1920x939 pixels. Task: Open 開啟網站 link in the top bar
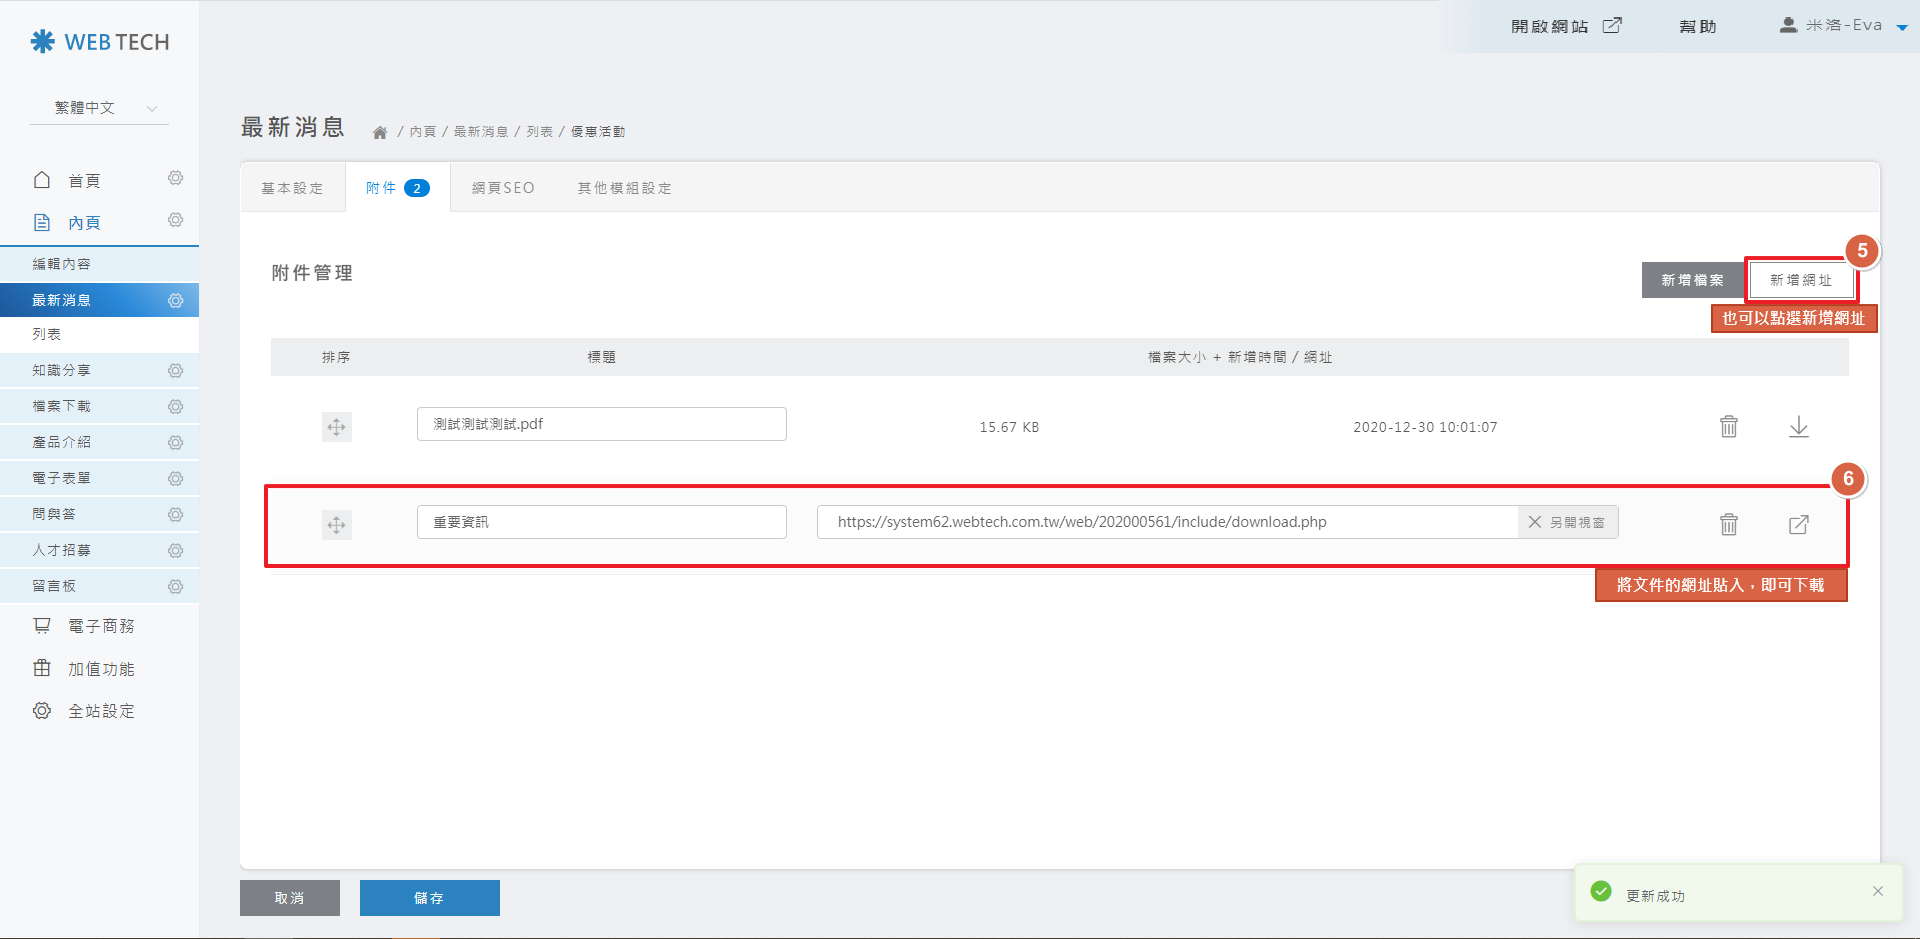1565,26
